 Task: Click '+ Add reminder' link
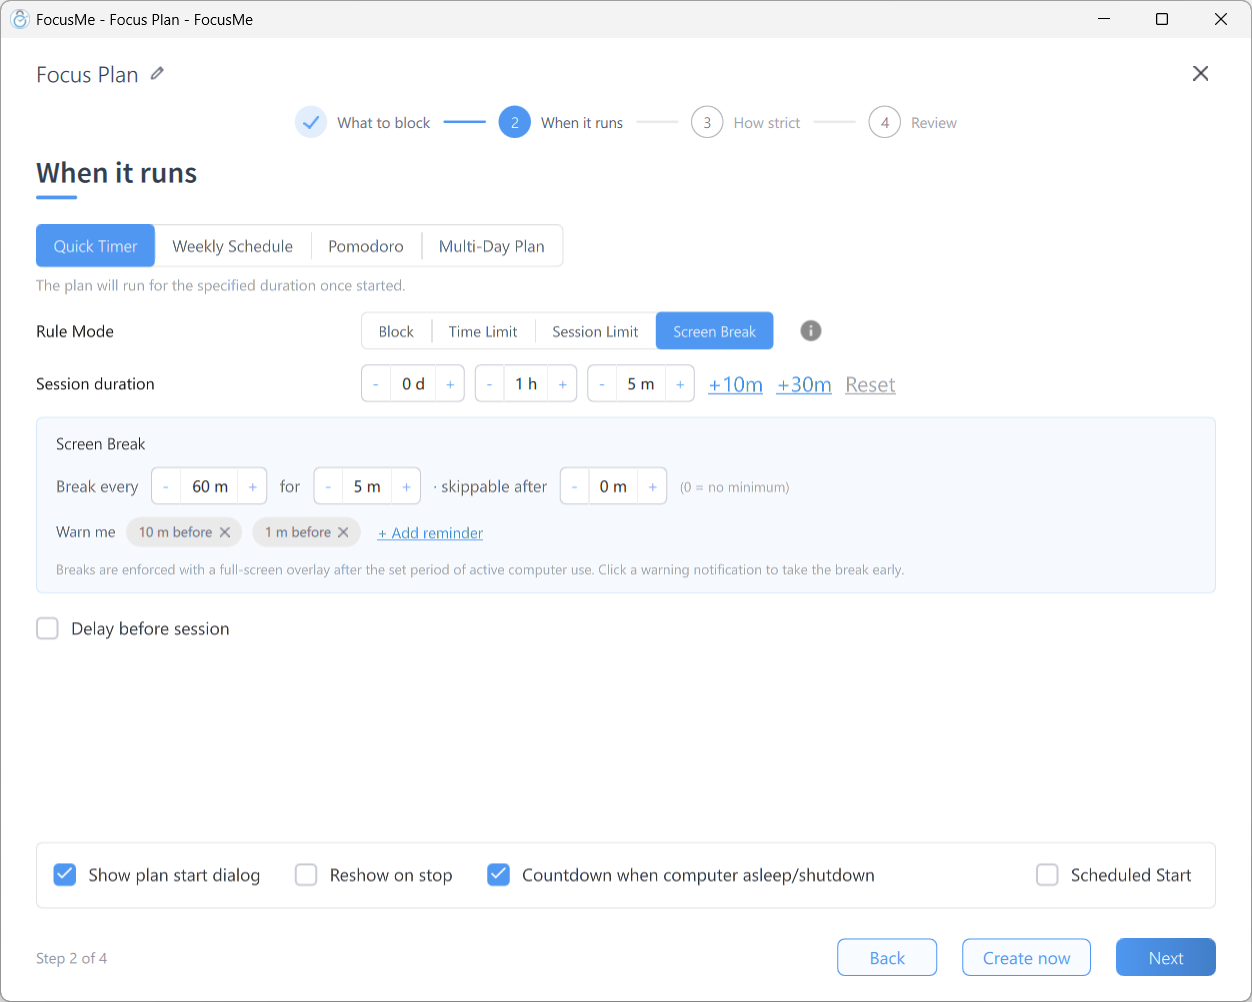pyautogui.click(x=430, y=533)
